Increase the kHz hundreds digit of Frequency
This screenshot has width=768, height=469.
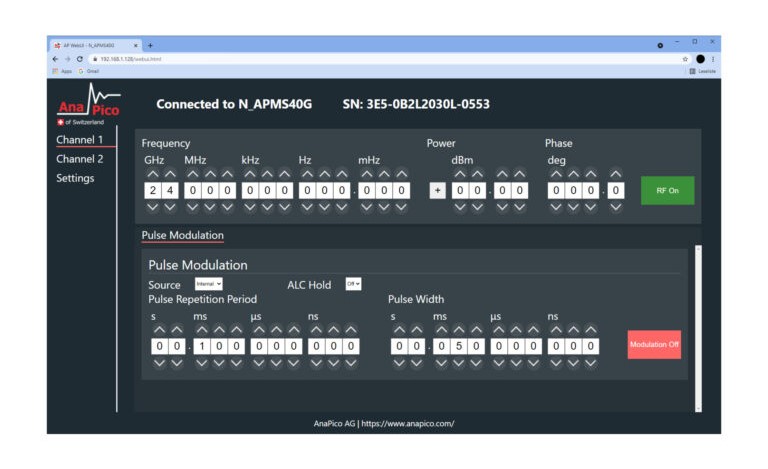[250, 174]
